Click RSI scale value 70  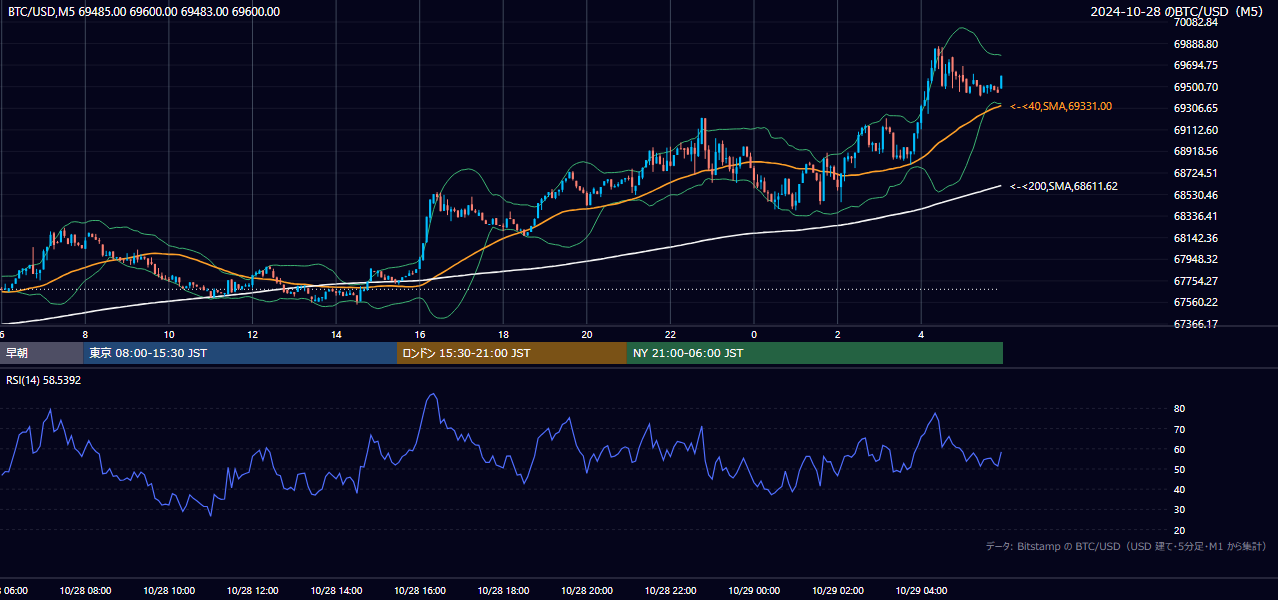coord(1179,429)
